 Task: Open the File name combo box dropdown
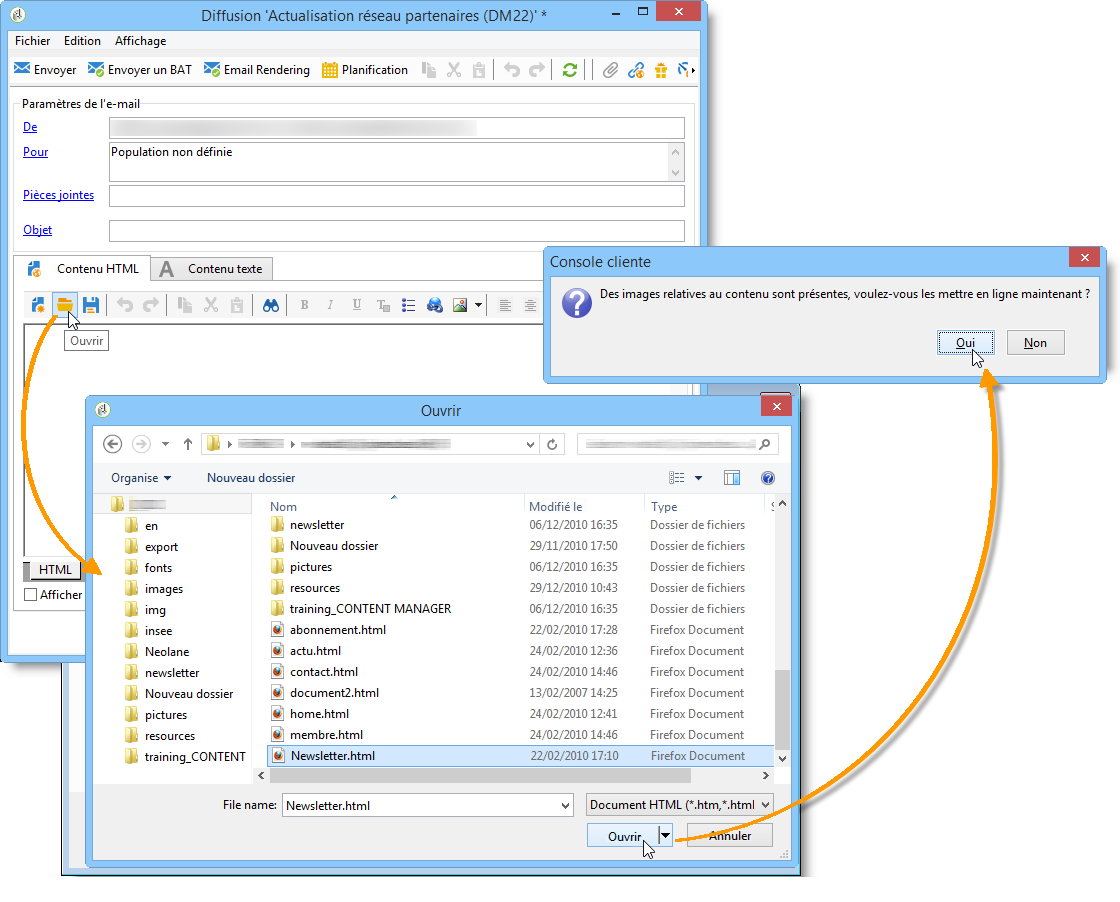(566, 806)
